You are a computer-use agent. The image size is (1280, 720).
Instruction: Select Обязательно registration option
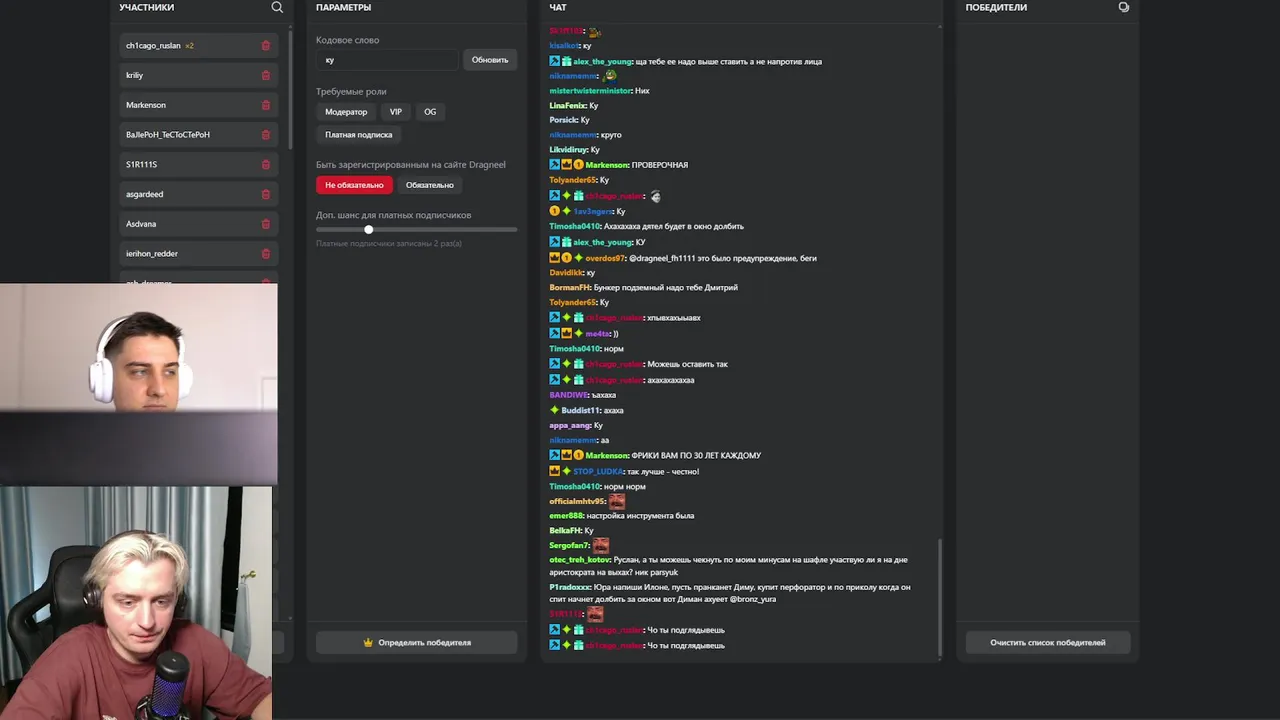tap(430, 185)
